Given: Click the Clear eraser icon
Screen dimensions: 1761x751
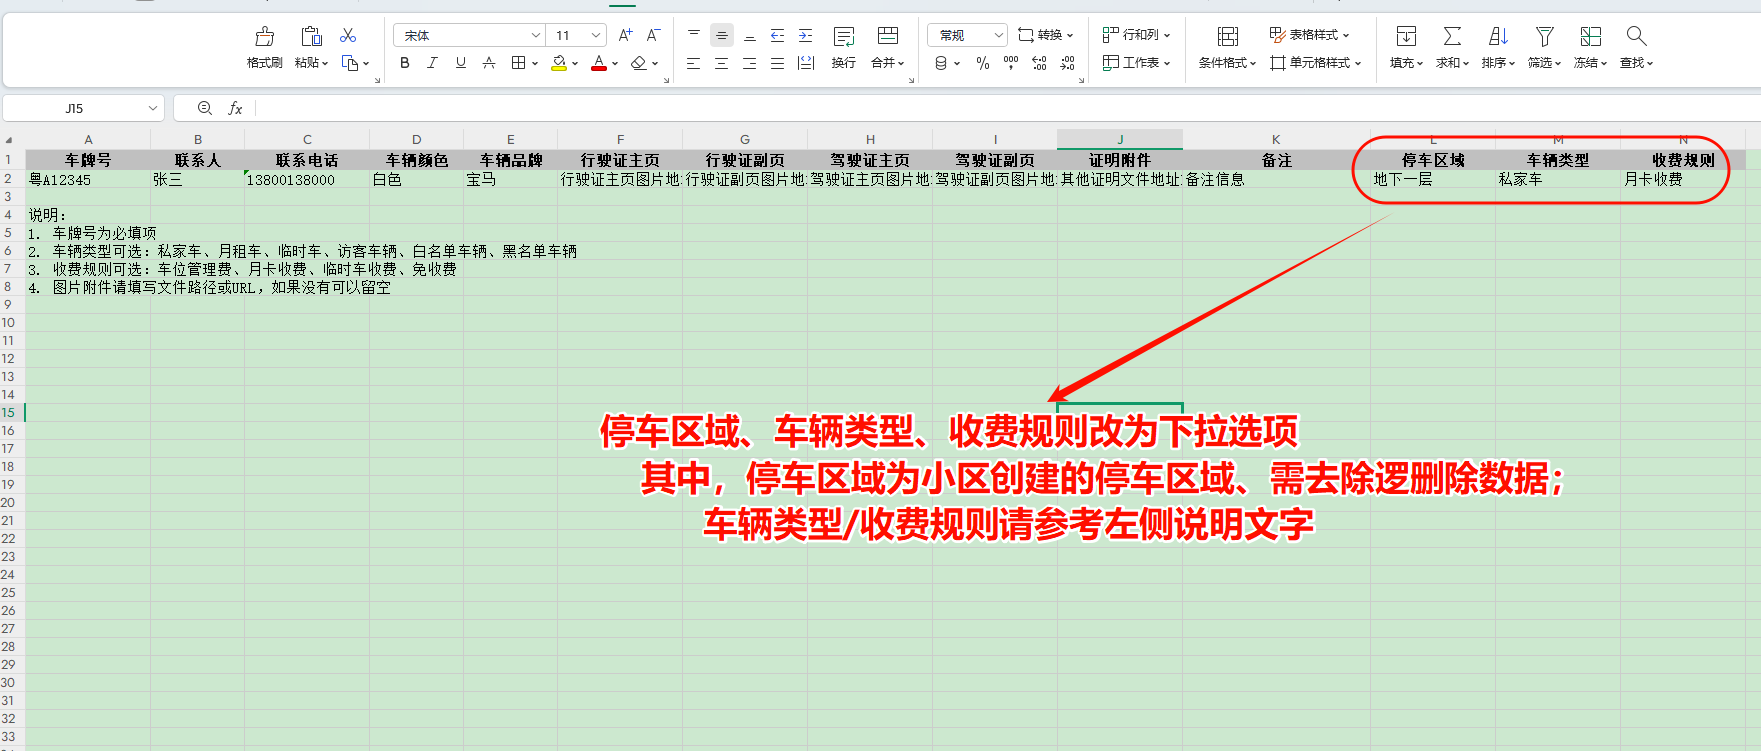Looking at the screenshot, I should [639, 63].
